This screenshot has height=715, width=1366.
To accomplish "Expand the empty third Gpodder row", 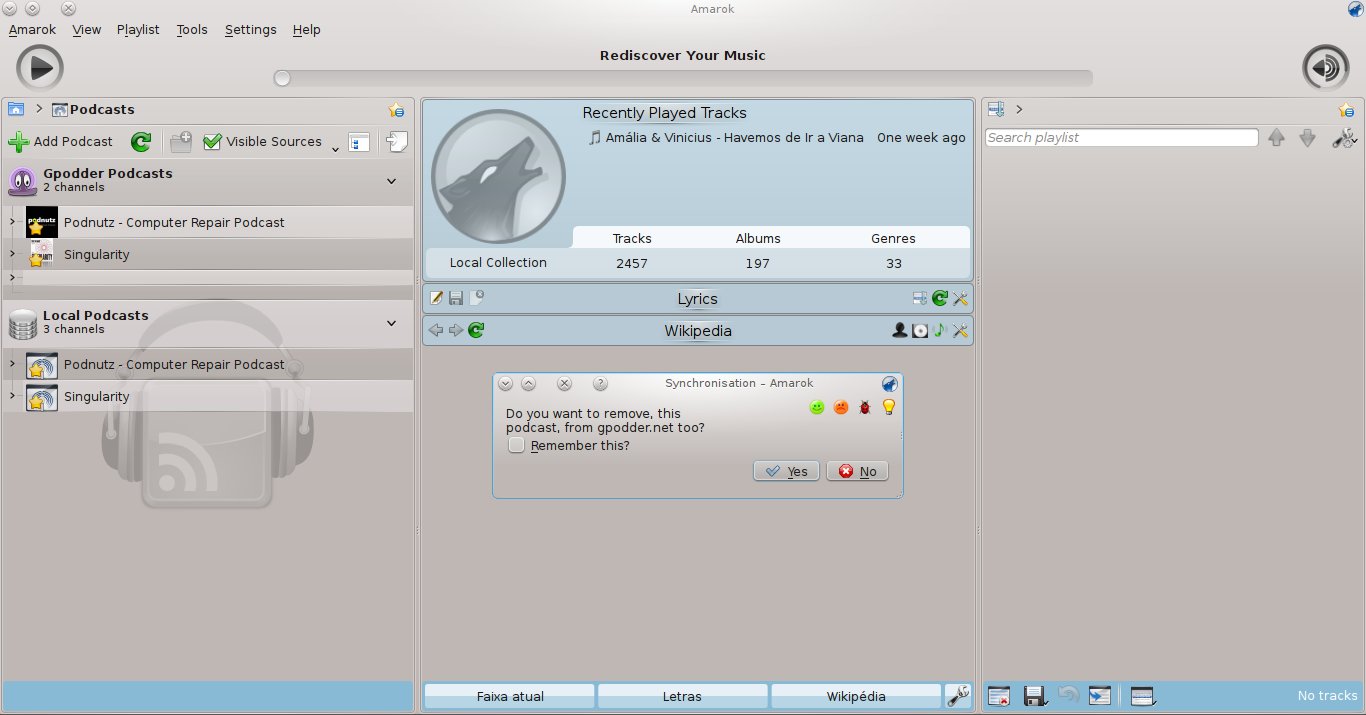I will [12, 277].
